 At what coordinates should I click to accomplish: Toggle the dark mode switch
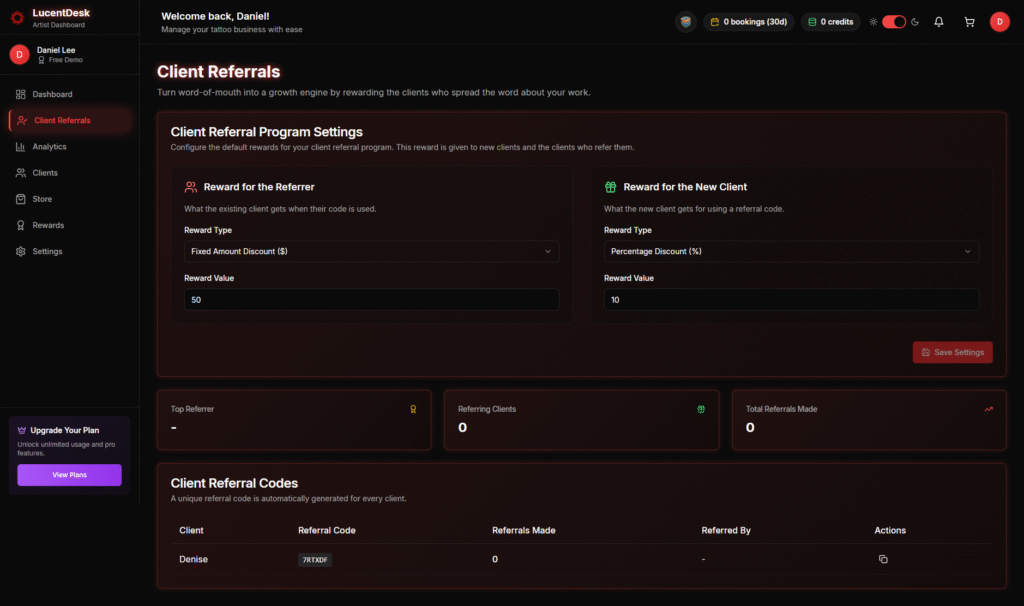pos(893,22)
